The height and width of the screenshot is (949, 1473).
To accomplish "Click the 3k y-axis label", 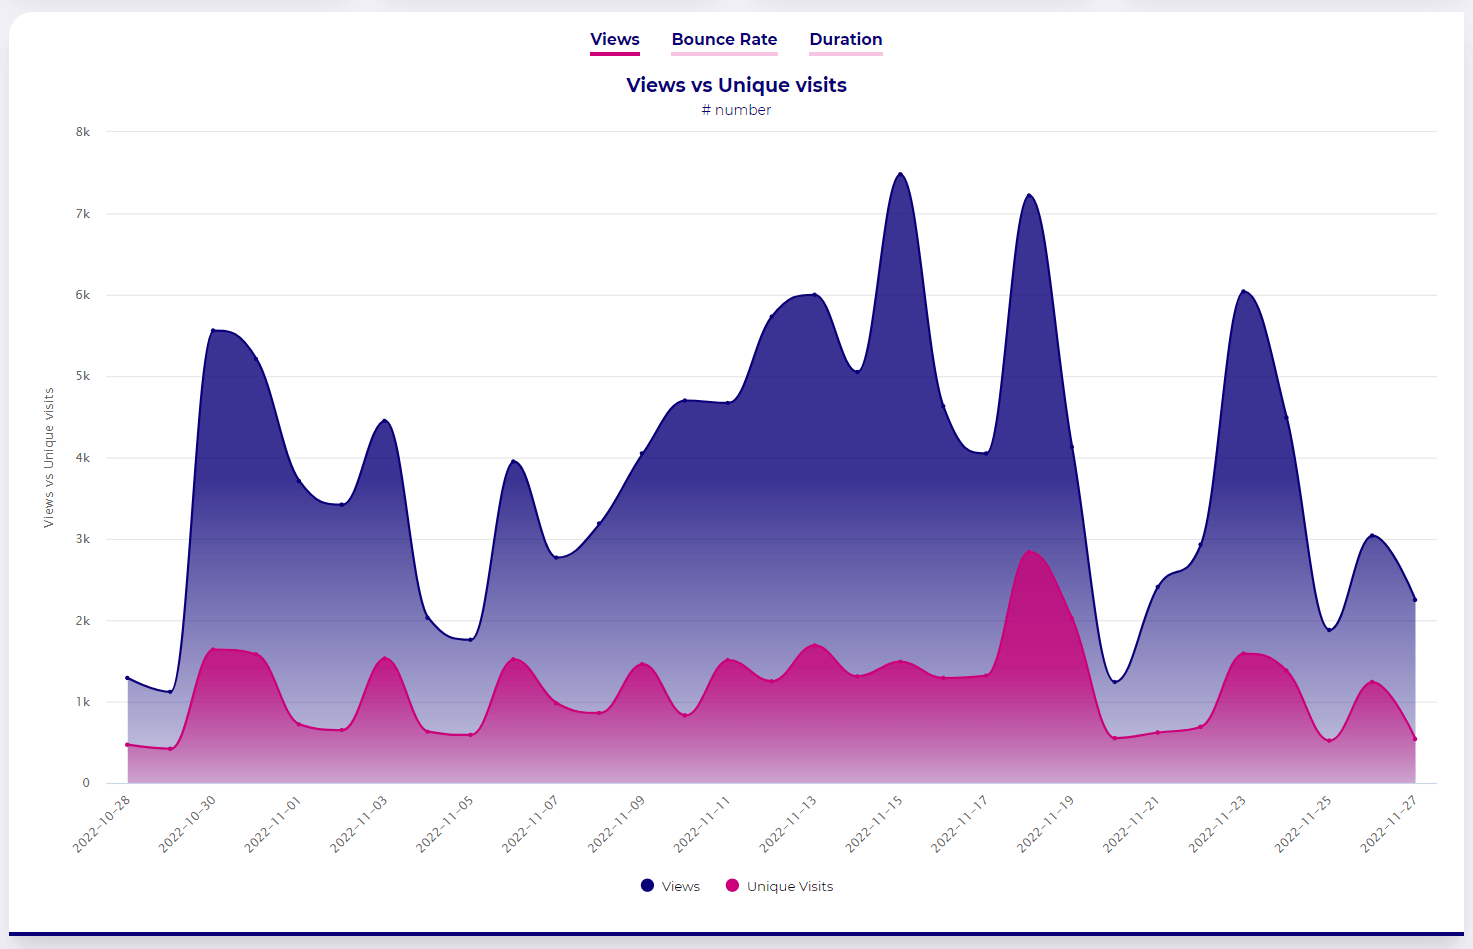I will click(83, 539).
